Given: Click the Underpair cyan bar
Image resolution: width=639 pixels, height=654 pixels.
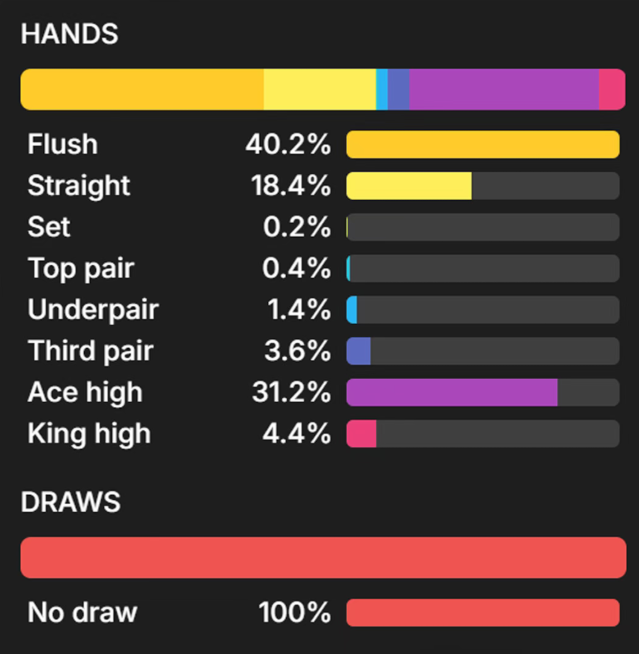Looking at the screenshot, I should pyautogui.click(x=352, y=309).
